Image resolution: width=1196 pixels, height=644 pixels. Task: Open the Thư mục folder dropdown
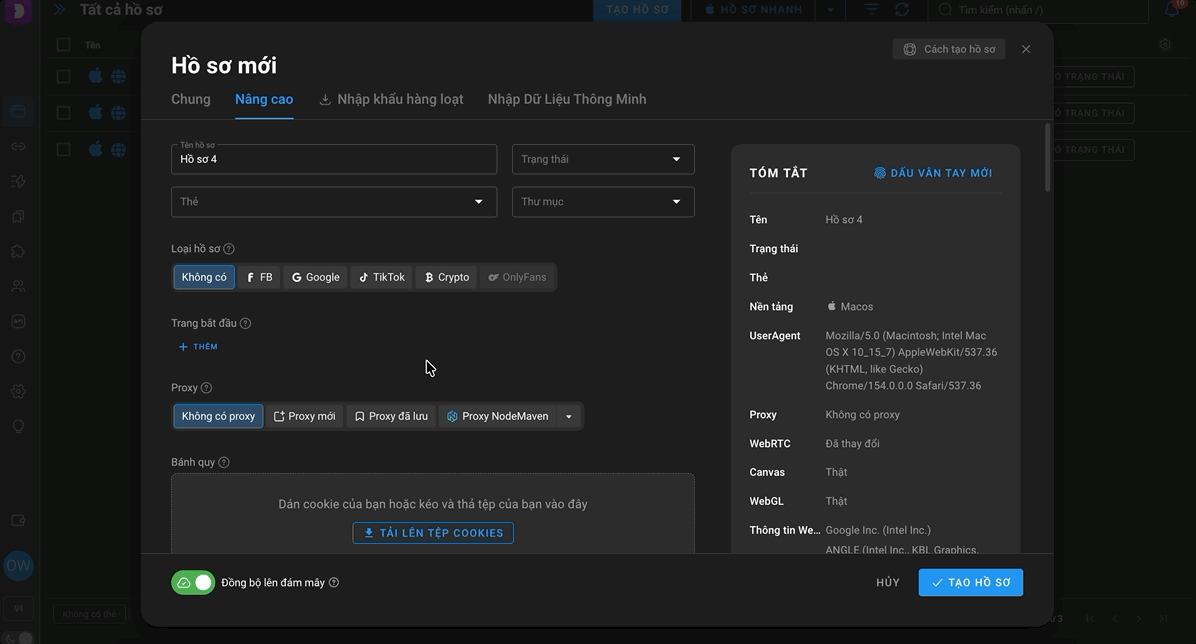click(x=603, y=202)
